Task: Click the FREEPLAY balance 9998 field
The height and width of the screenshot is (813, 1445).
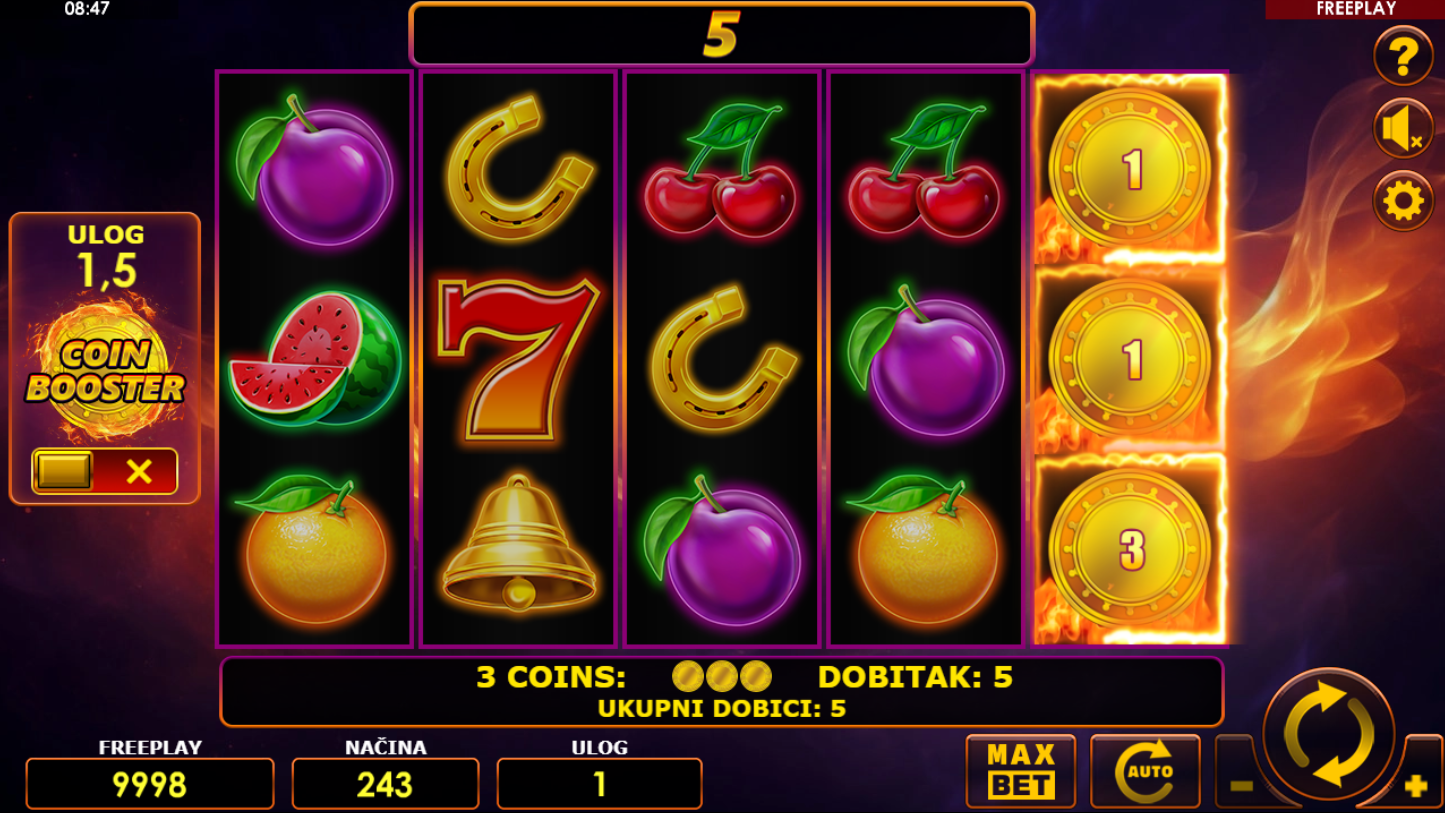Action: click(150, 783)
